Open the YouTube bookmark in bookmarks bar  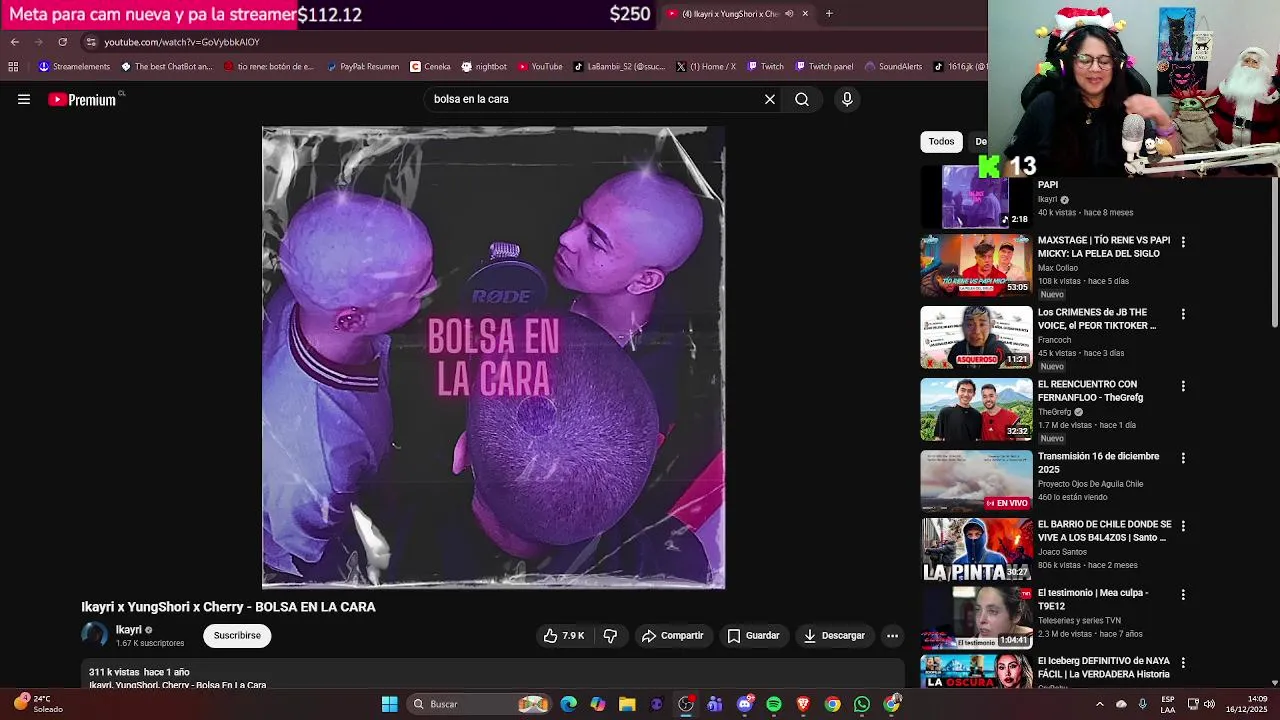tap(540, 67)
